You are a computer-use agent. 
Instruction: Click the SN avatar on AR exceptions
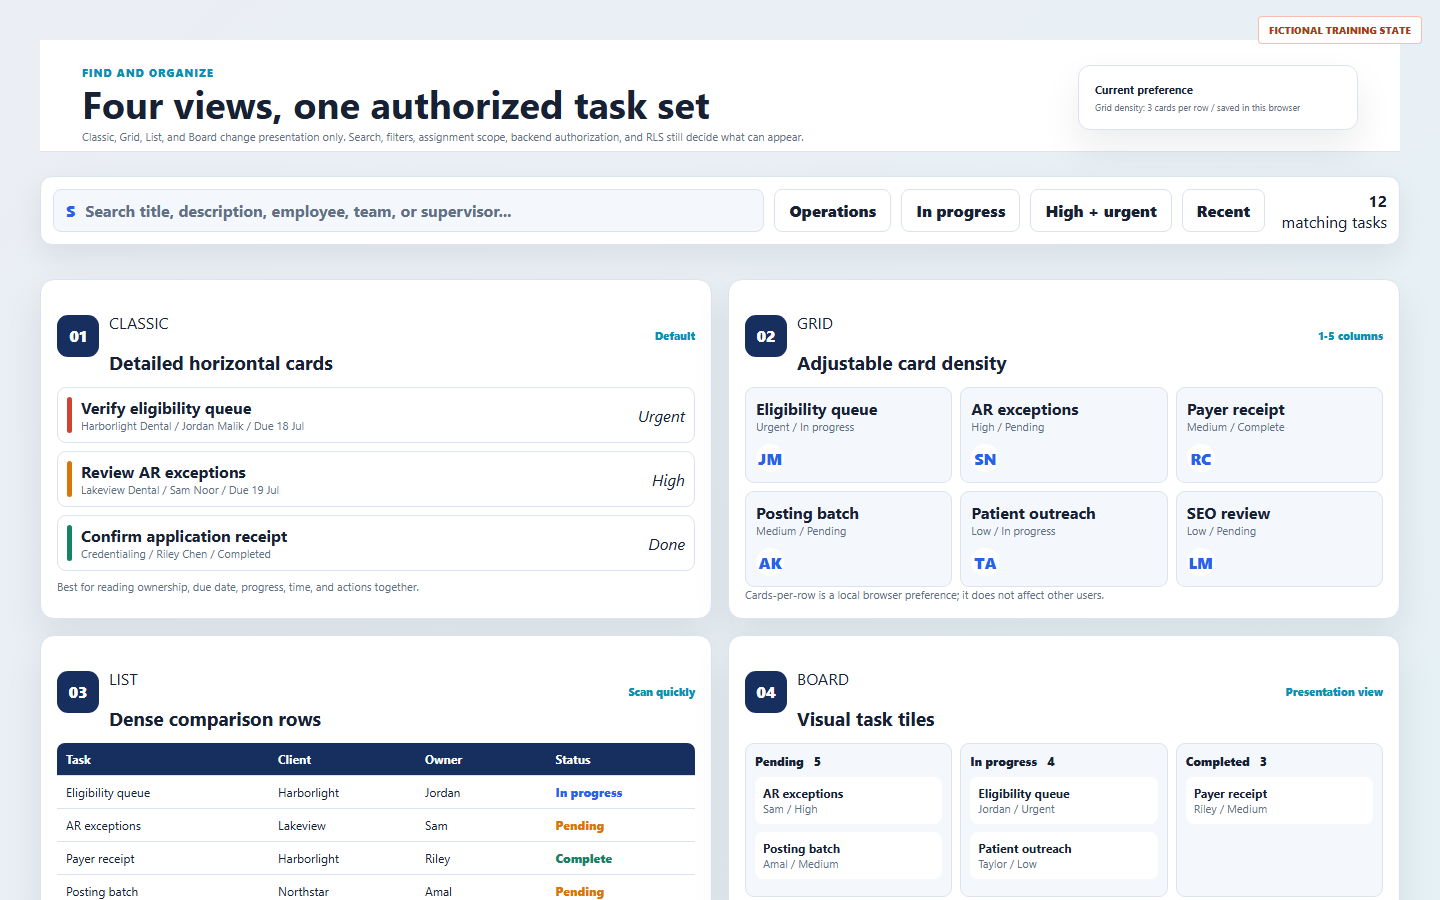pos(985,460)
